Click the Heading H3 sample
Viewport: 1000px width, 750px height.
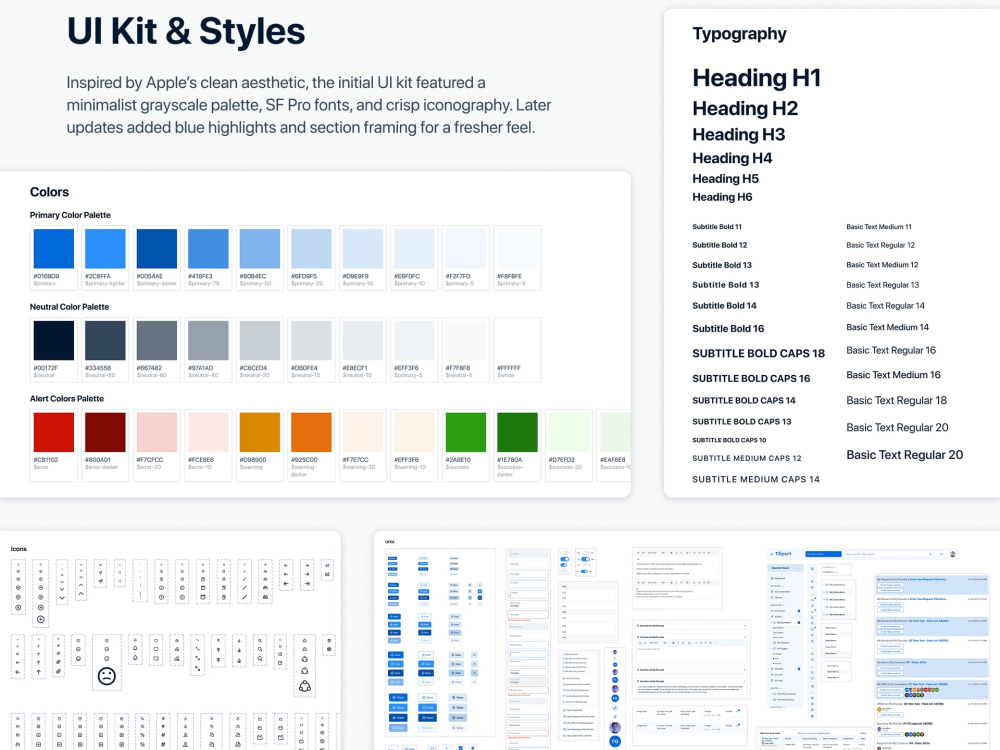pyautogui.click(x=739, y=135)
